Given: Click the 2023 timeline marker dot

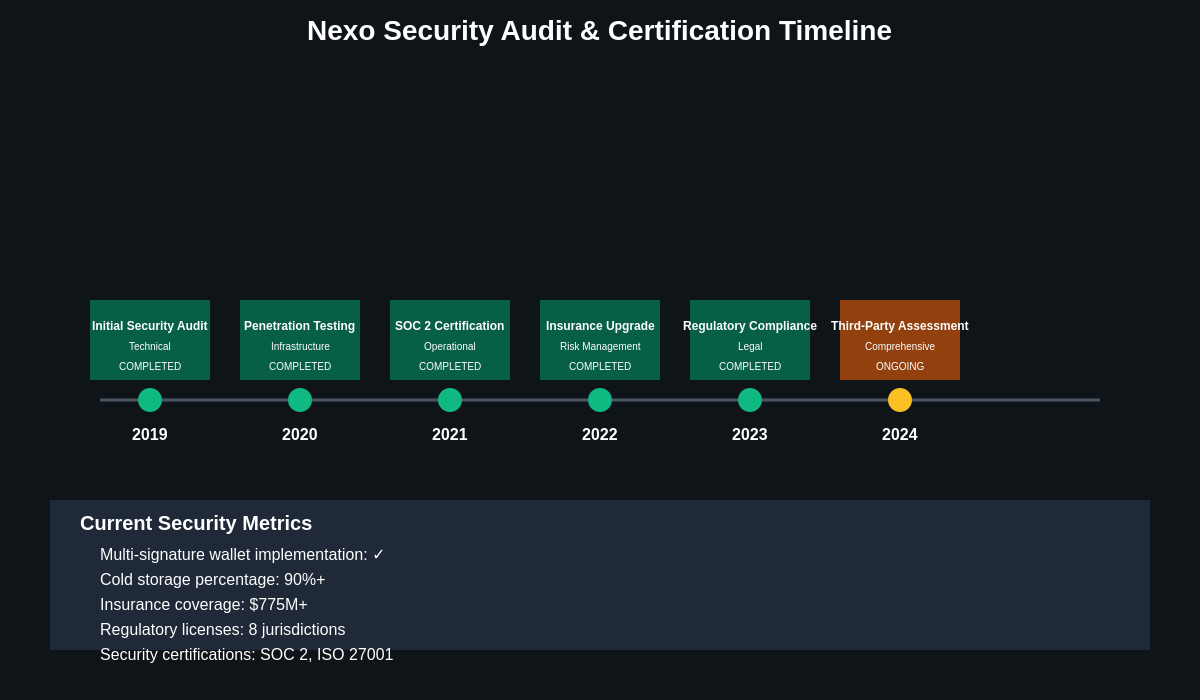Looking at the screenshot, I should [x=750, y=400].
